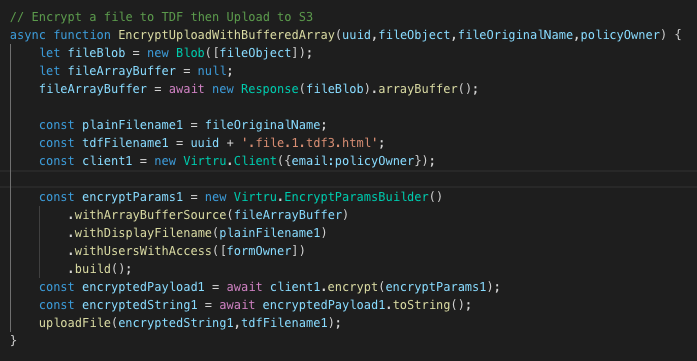Click the 'Response' class name

tap(270, 89)
